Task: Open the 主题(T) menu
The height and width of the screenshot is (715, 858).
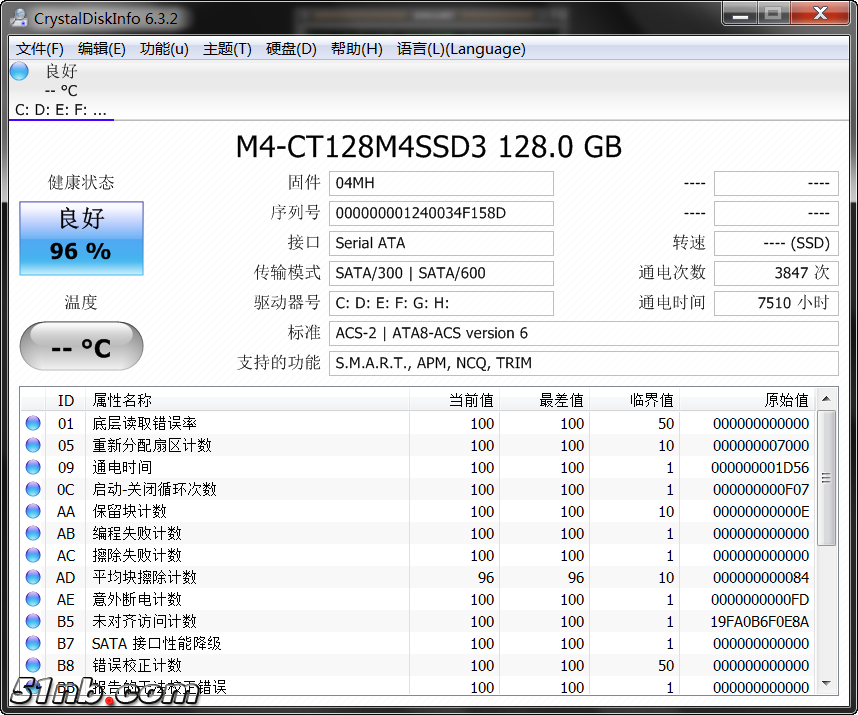Action: coord(227,49)
